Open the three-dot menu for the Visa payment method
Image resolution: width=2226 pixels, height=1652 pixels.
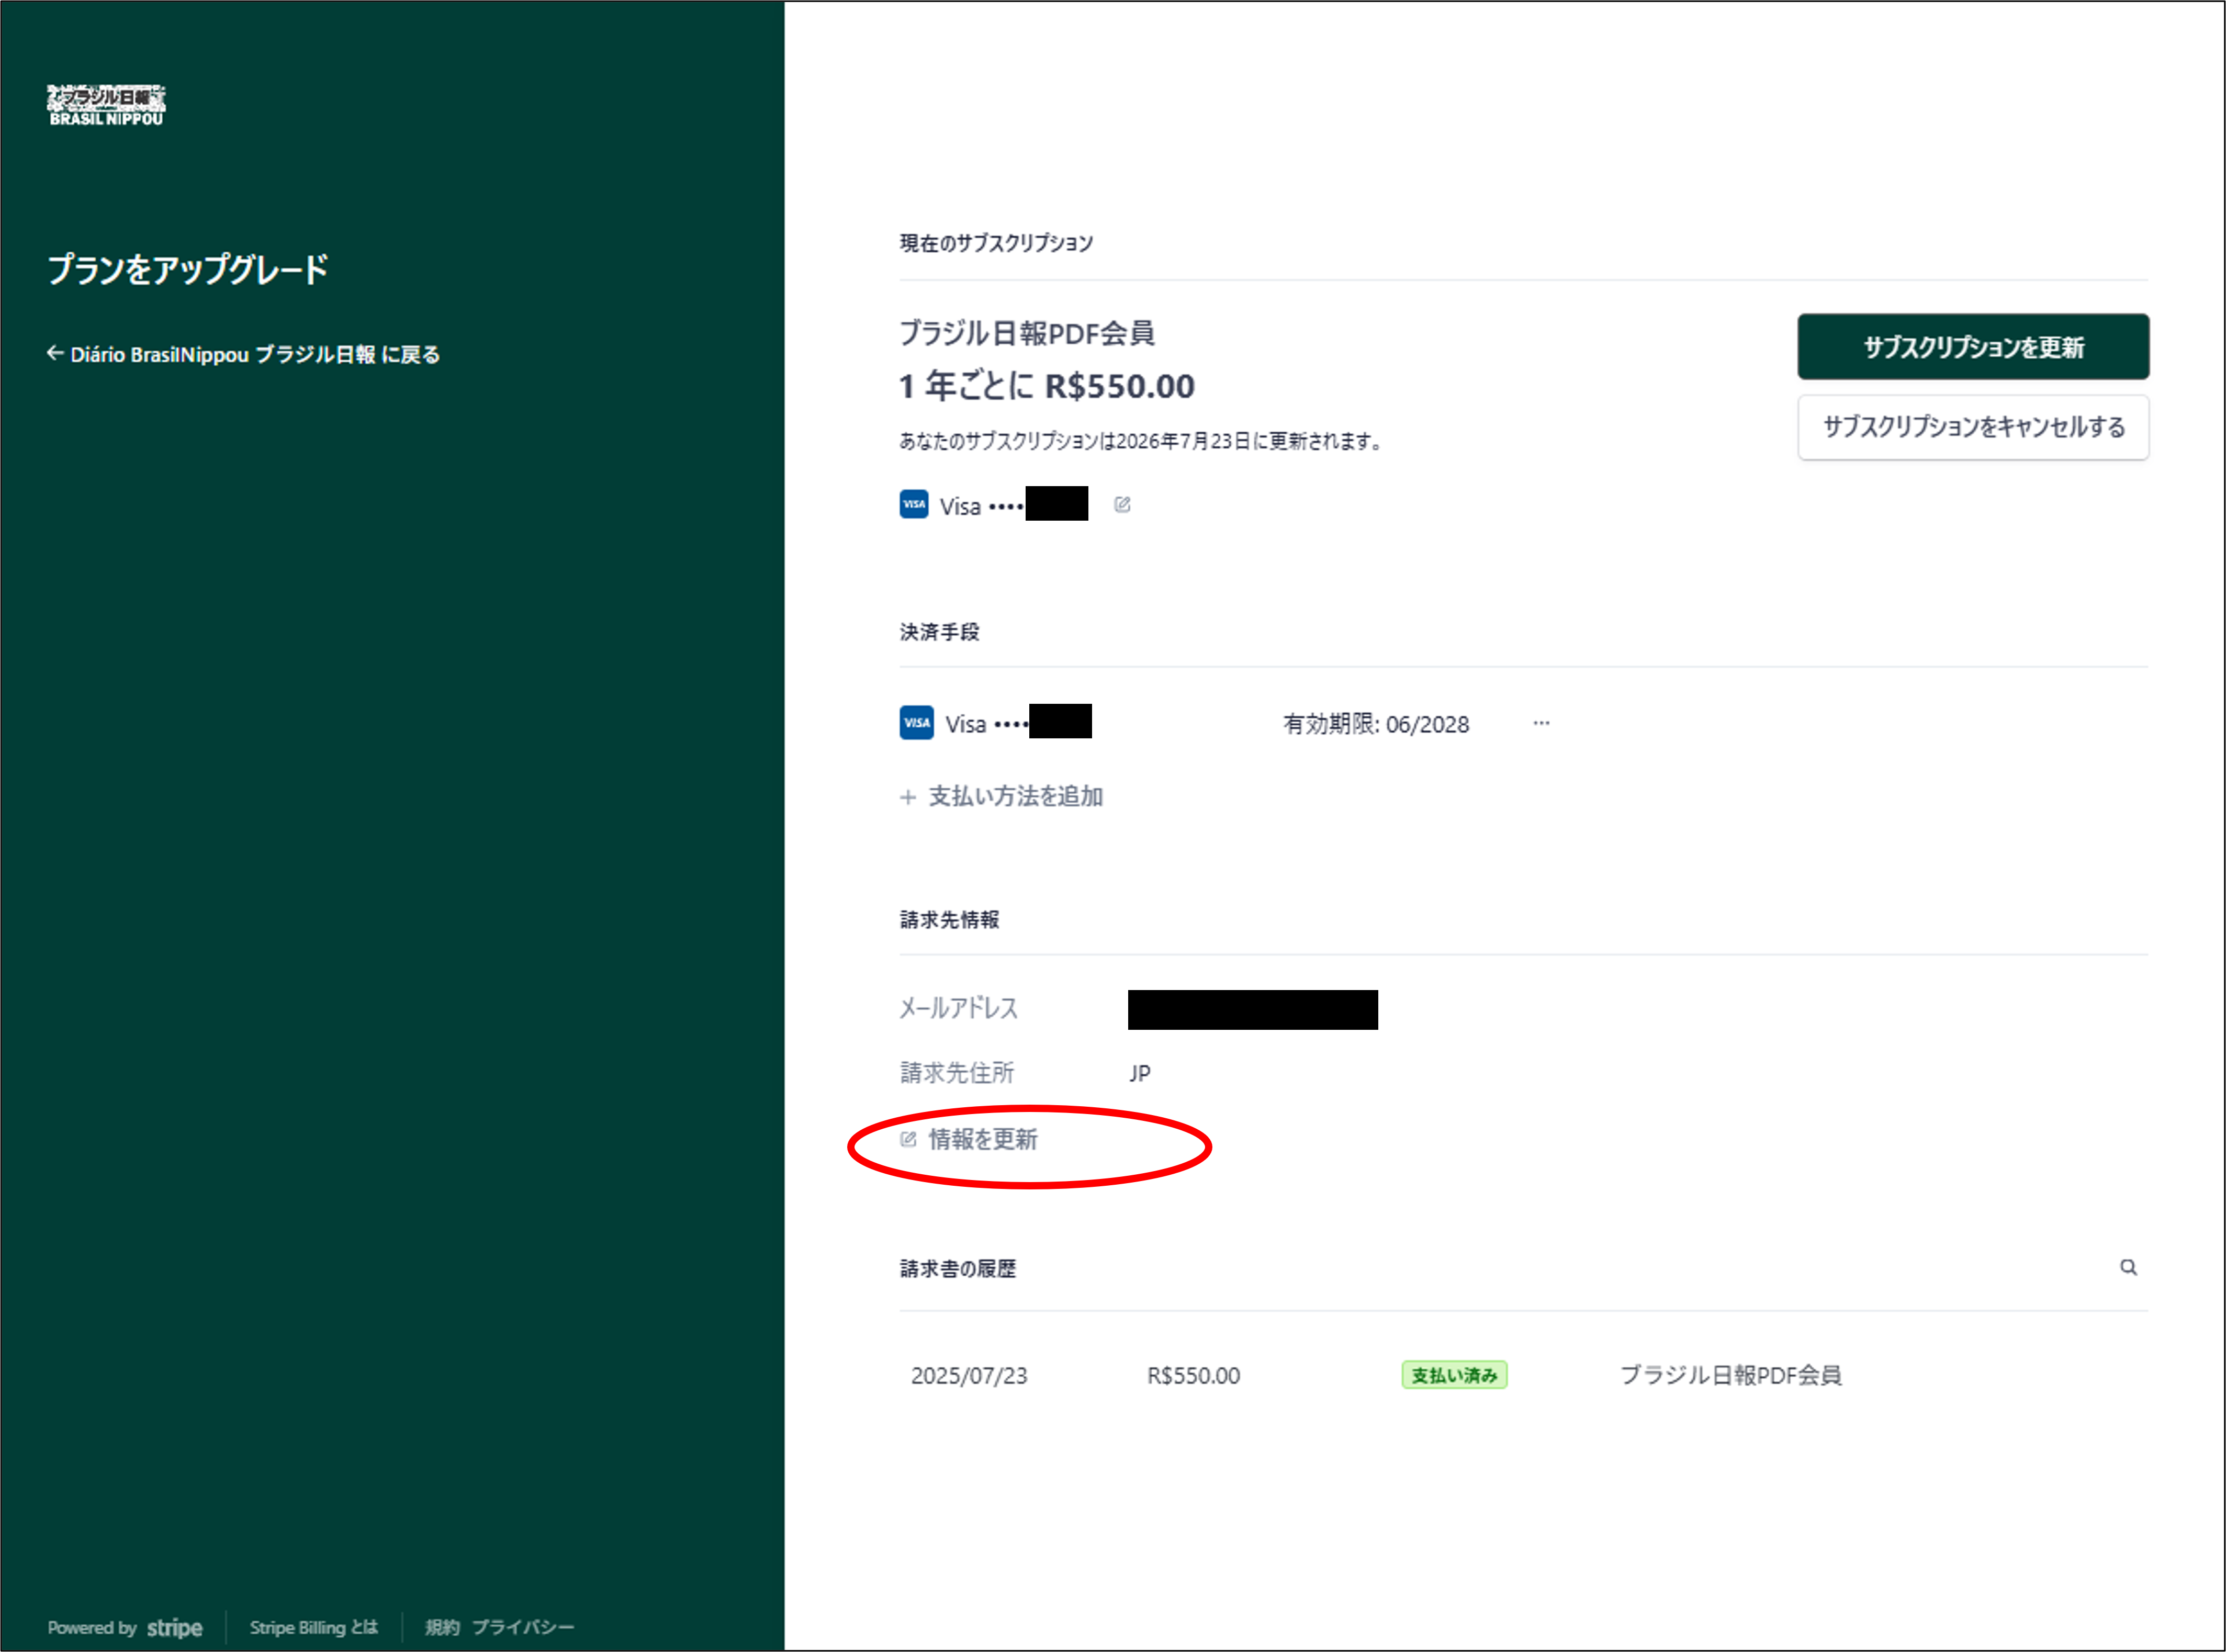1541,723
